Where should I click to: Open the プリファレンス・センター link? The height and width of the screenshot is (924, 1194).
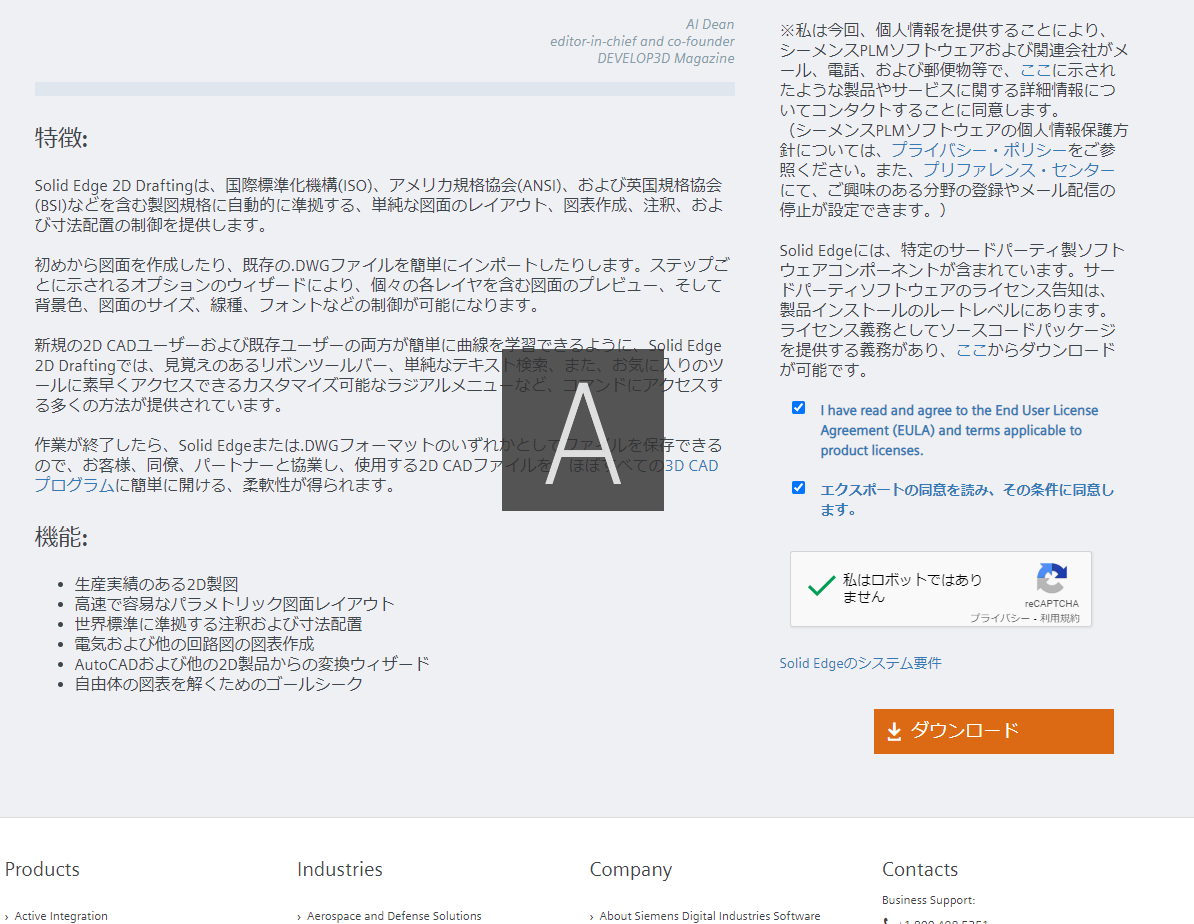click(x=1019, y=169)
